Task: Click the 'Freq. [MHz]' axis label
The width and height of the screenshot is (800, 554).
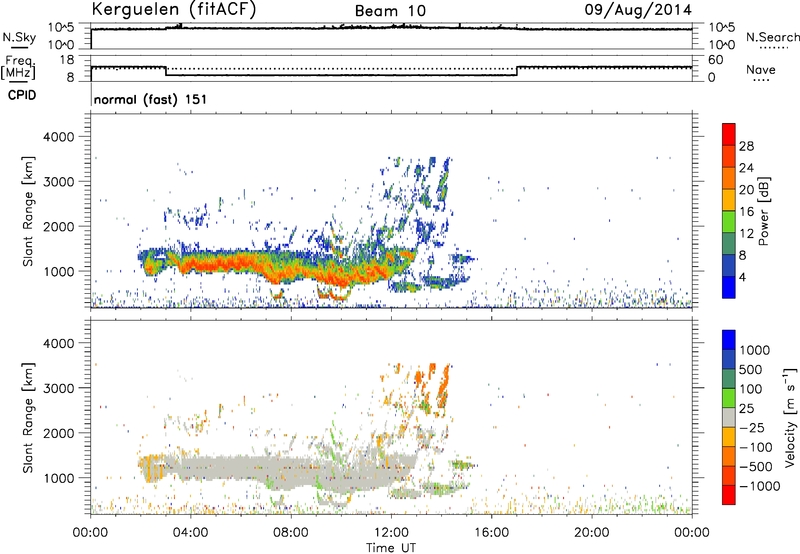Action: 18,68
